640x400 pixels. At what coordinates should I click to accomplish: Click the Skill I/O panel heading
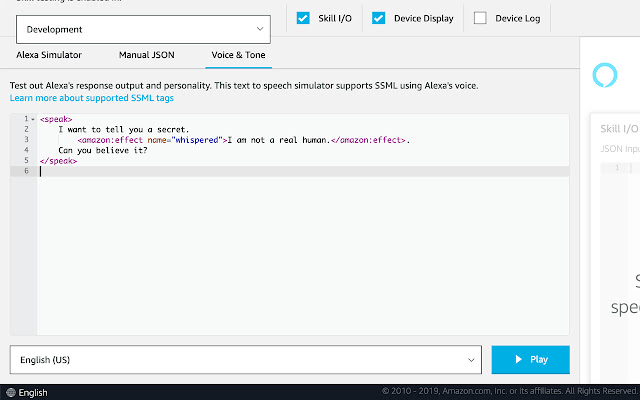click(619, 129)
